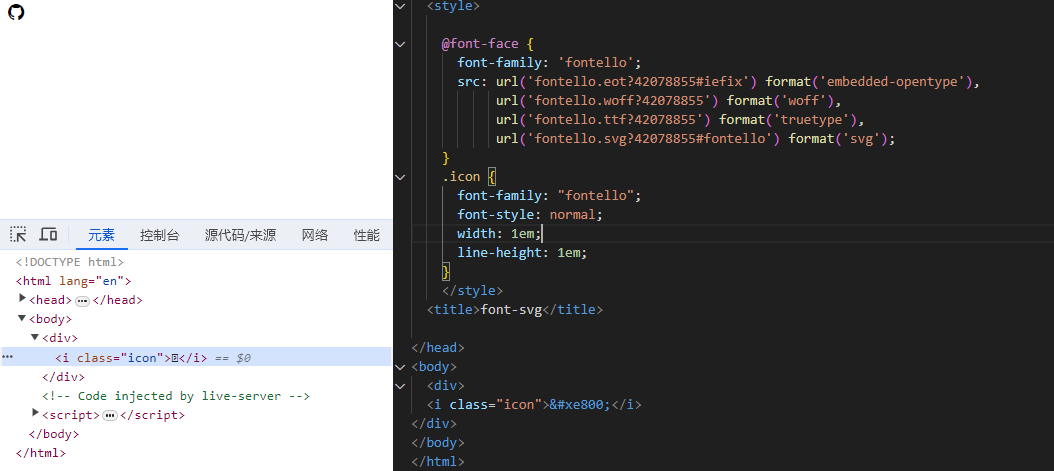This screenshot has width=1054, height=471.
Task: Place cursor on line-height: 1em line
Action: pos(522,253)
